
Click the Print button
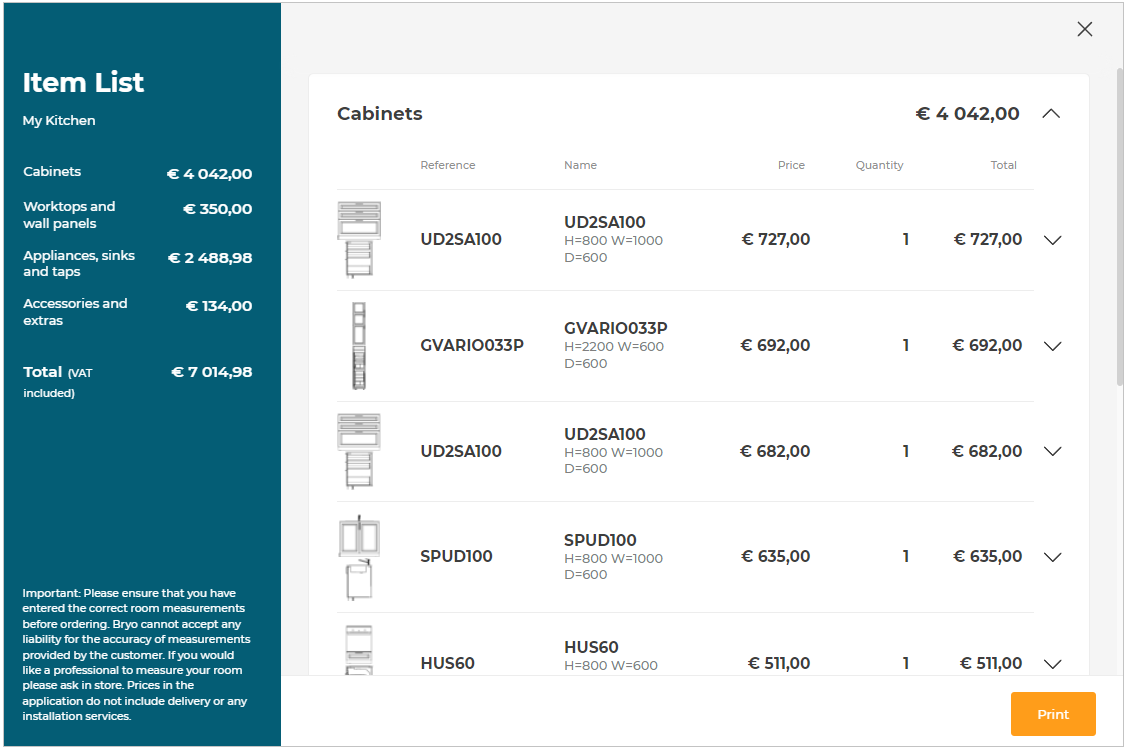[1052, 714]
